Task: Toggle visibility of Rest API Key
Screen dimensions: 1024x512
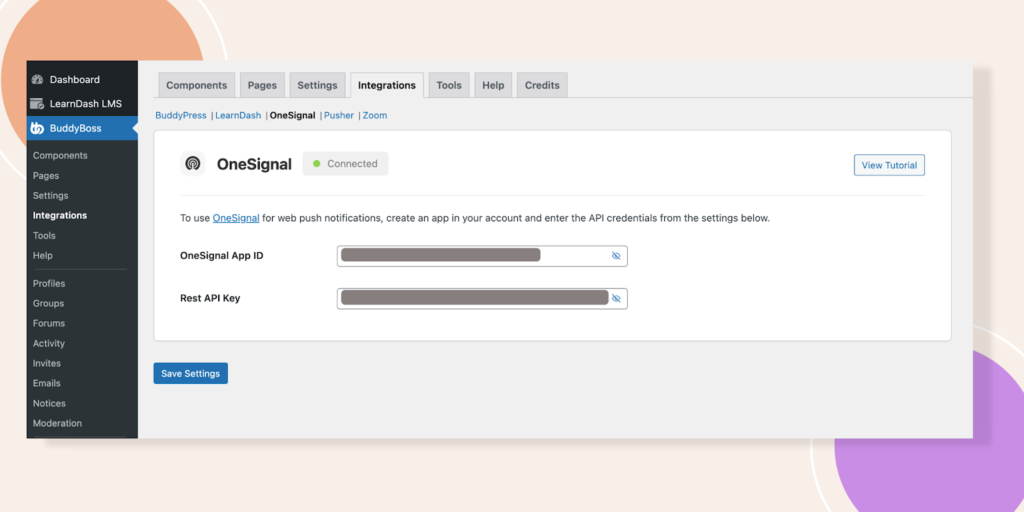Action: (616, 298)
